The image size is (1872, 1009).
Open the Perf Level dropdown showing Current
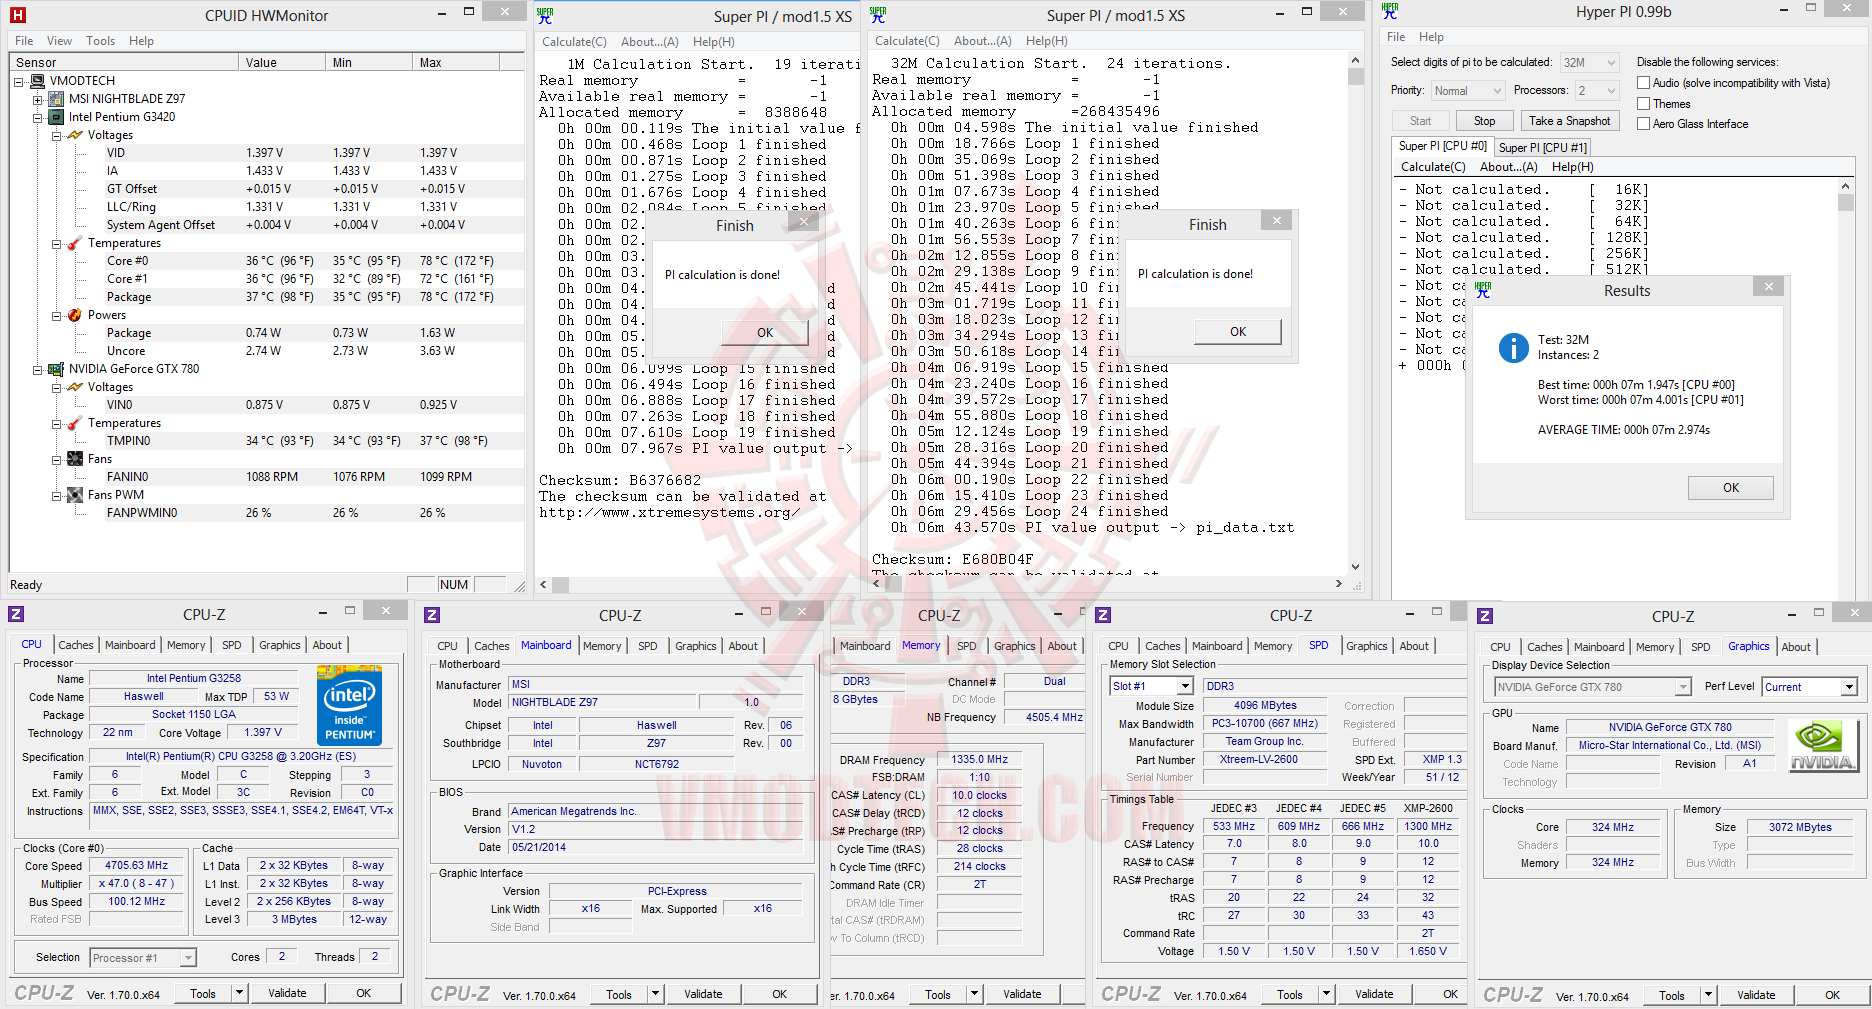(x=1810, y=687)
